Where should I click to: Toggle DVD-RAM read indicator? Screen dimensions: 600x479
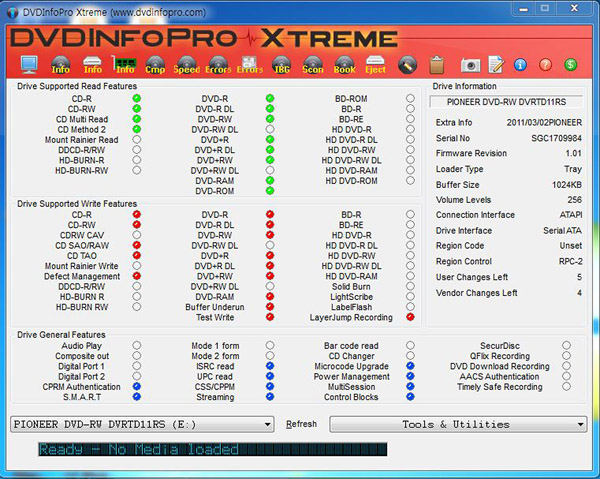coord(270,180)
